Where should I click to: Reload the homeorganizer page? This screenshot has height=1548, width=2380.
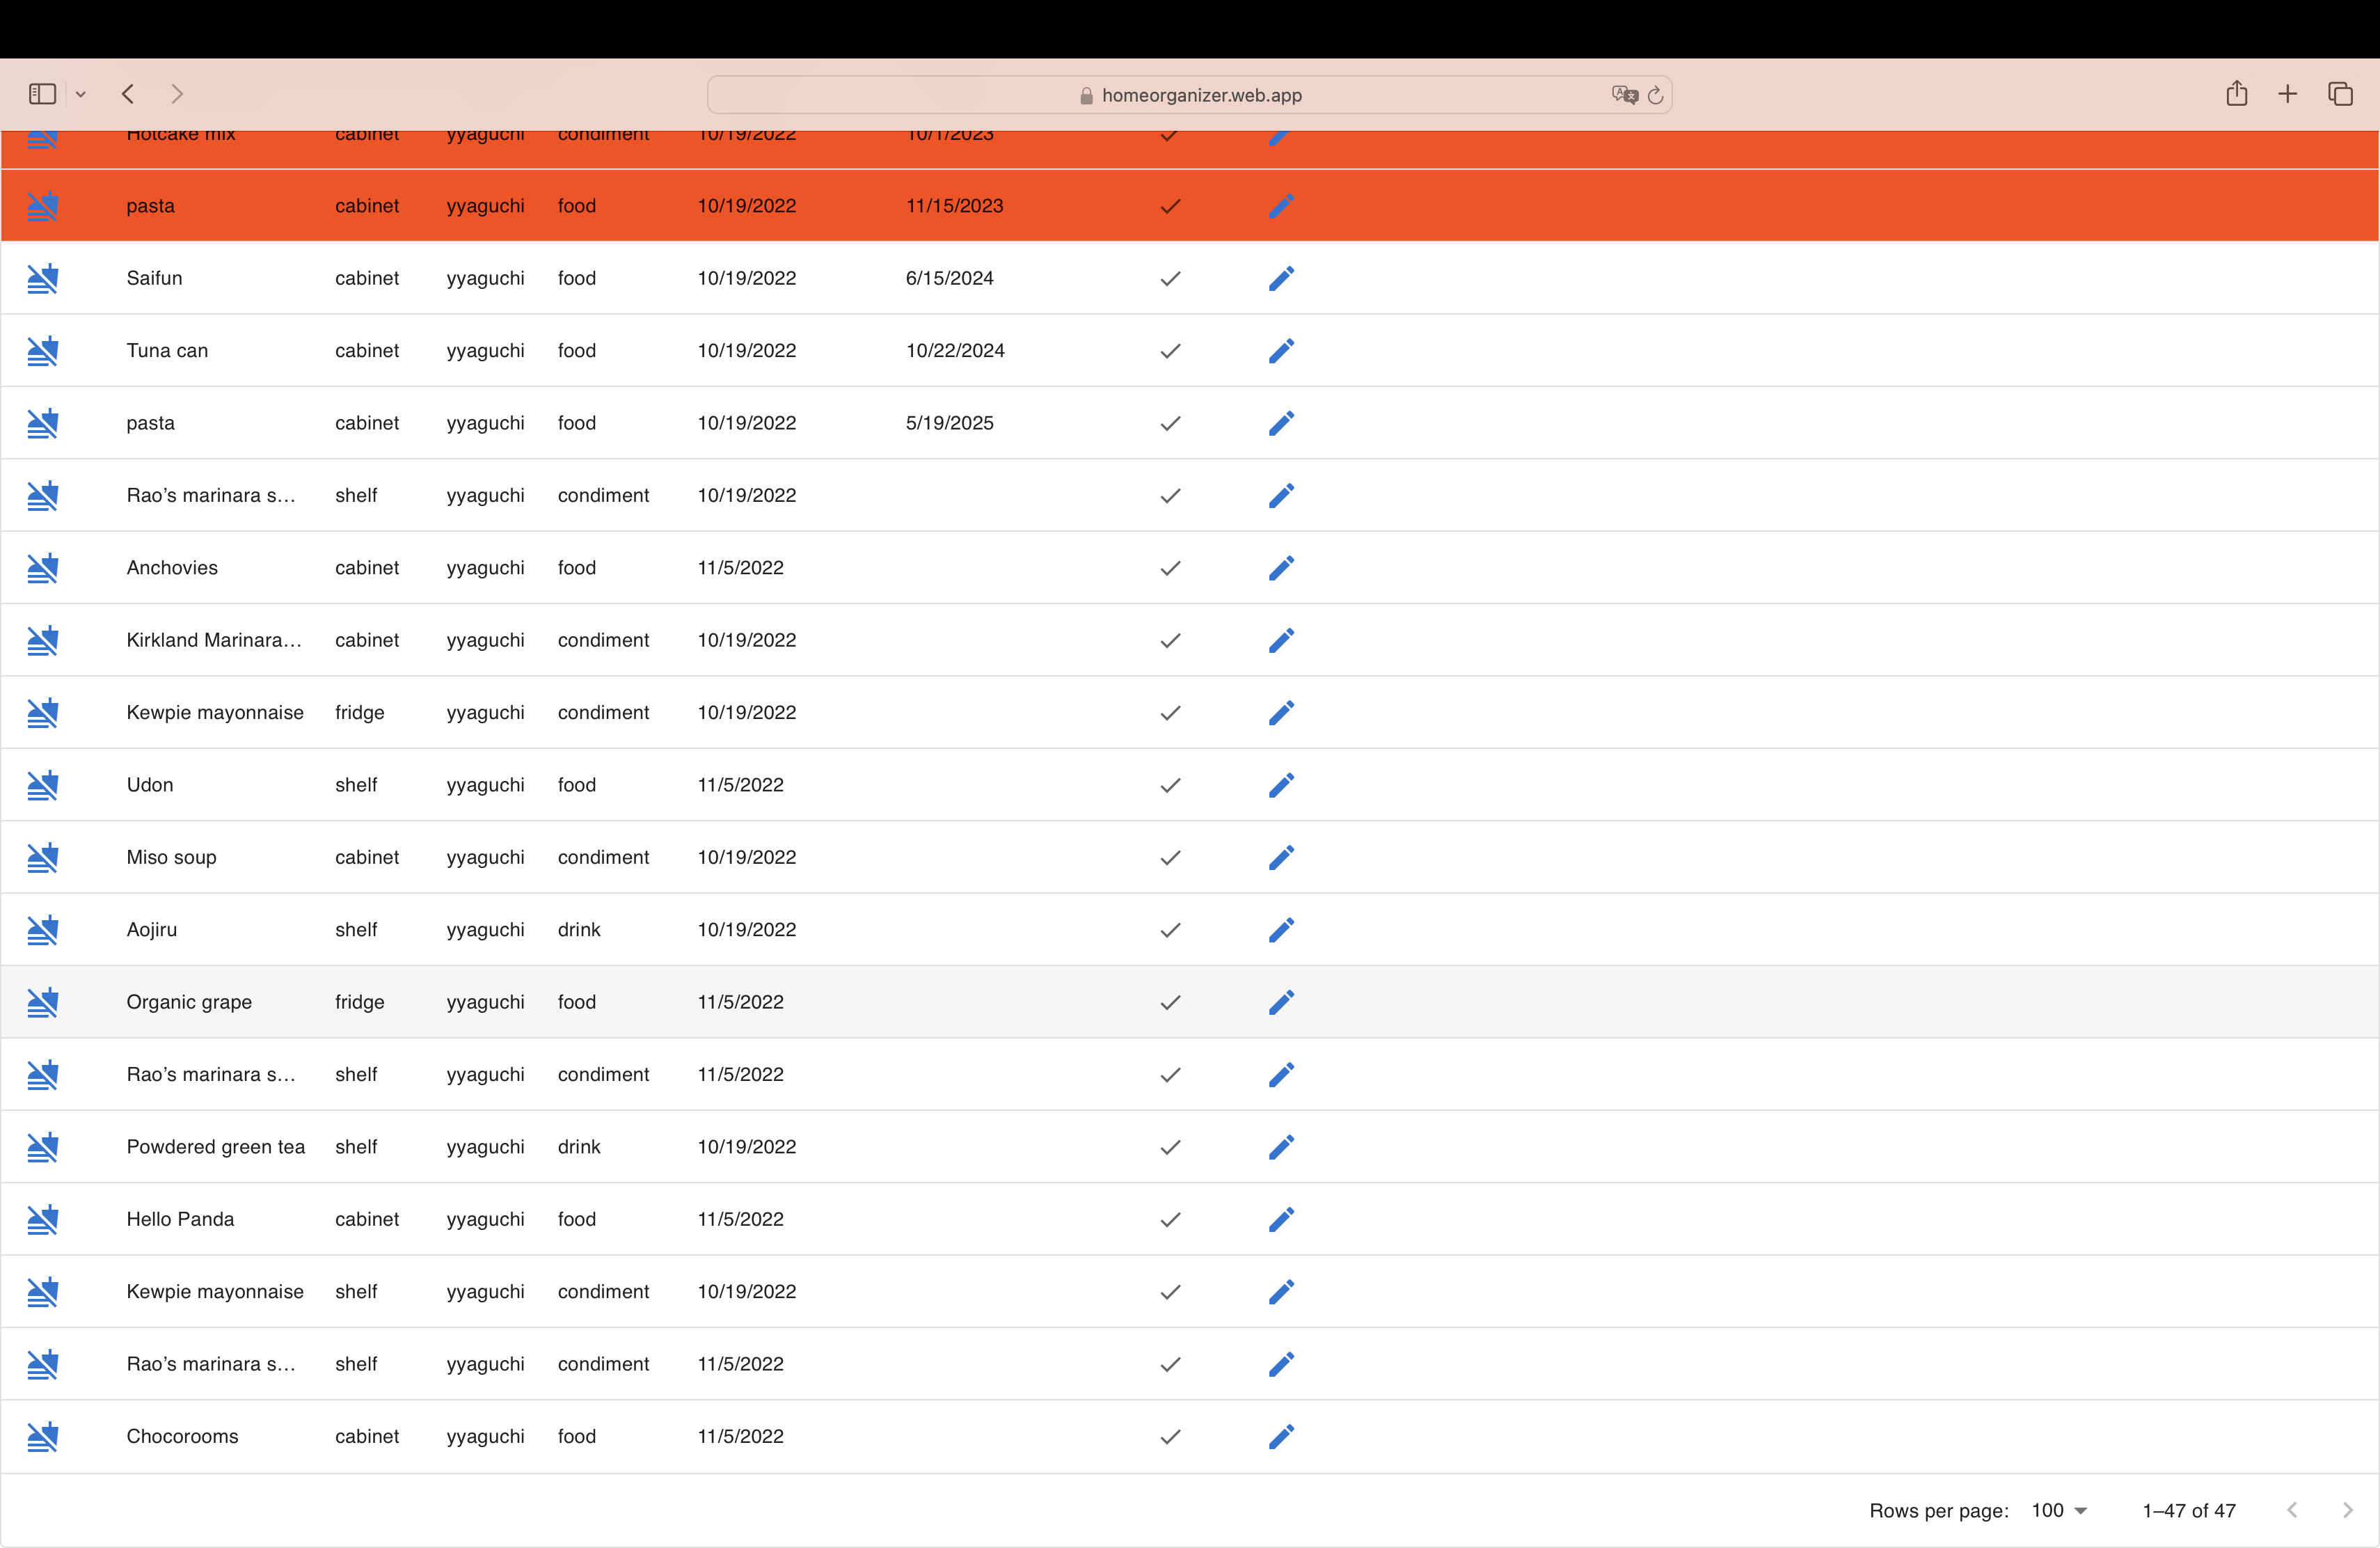1655,95
